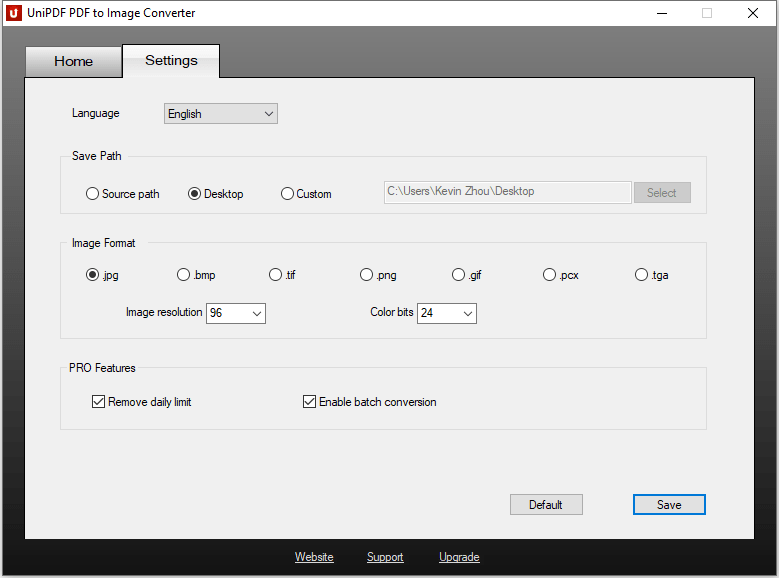This screenshot has height=578, width=779.
Task: Open the Language dropdown showing English
Action: pyautogui.click(x=221, y=114)
